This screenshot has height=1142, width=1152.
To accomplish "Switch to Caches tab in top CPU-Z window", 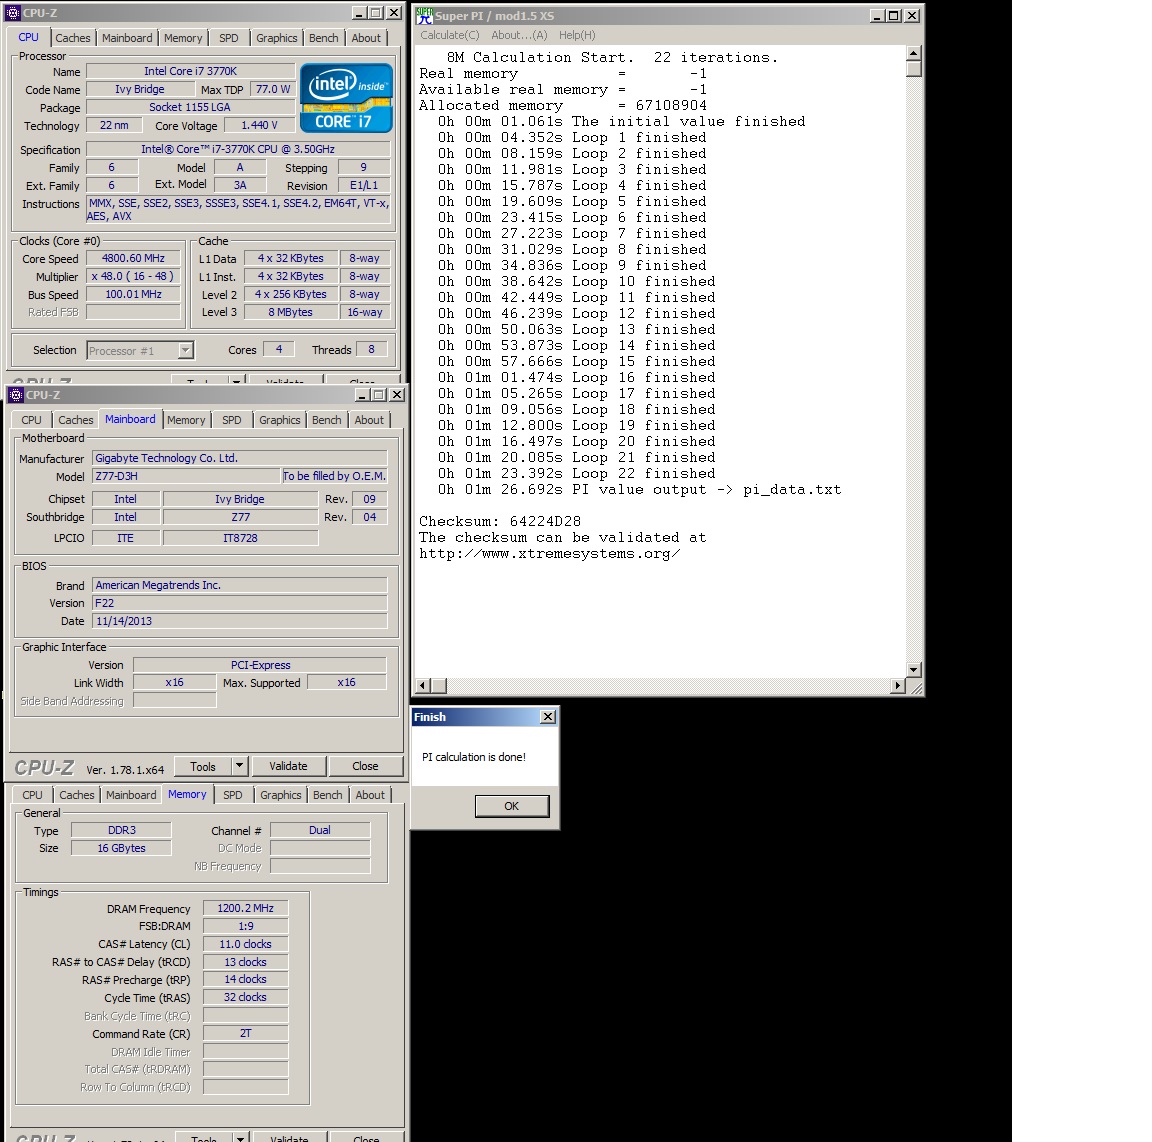I will coord(73,38).
